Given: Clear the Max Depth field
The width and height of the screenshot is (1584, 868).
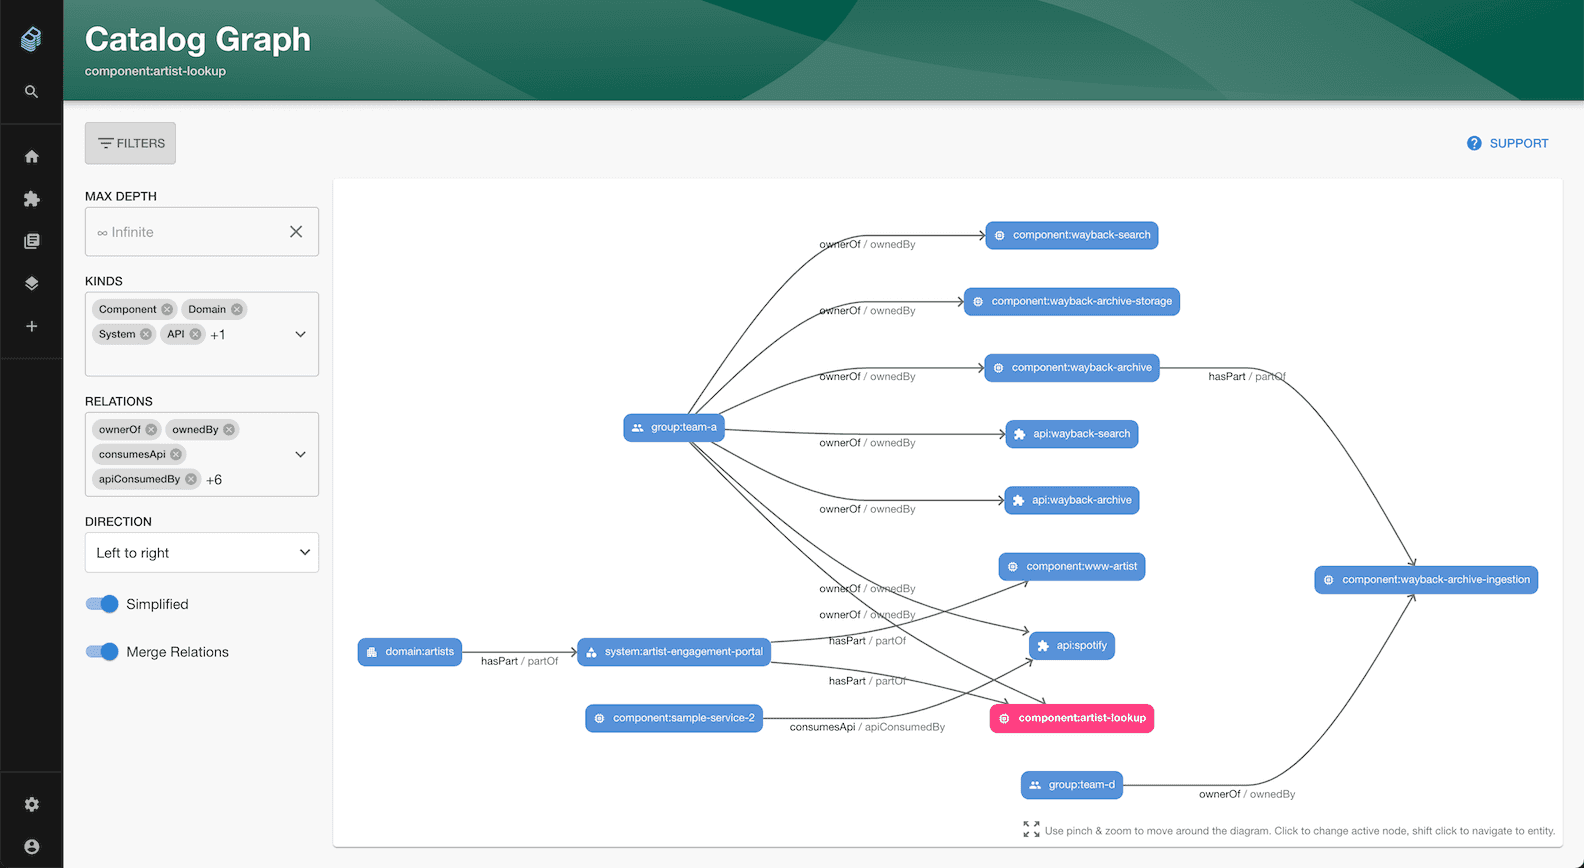Looking at the screenshot, I should pos(296,232).
